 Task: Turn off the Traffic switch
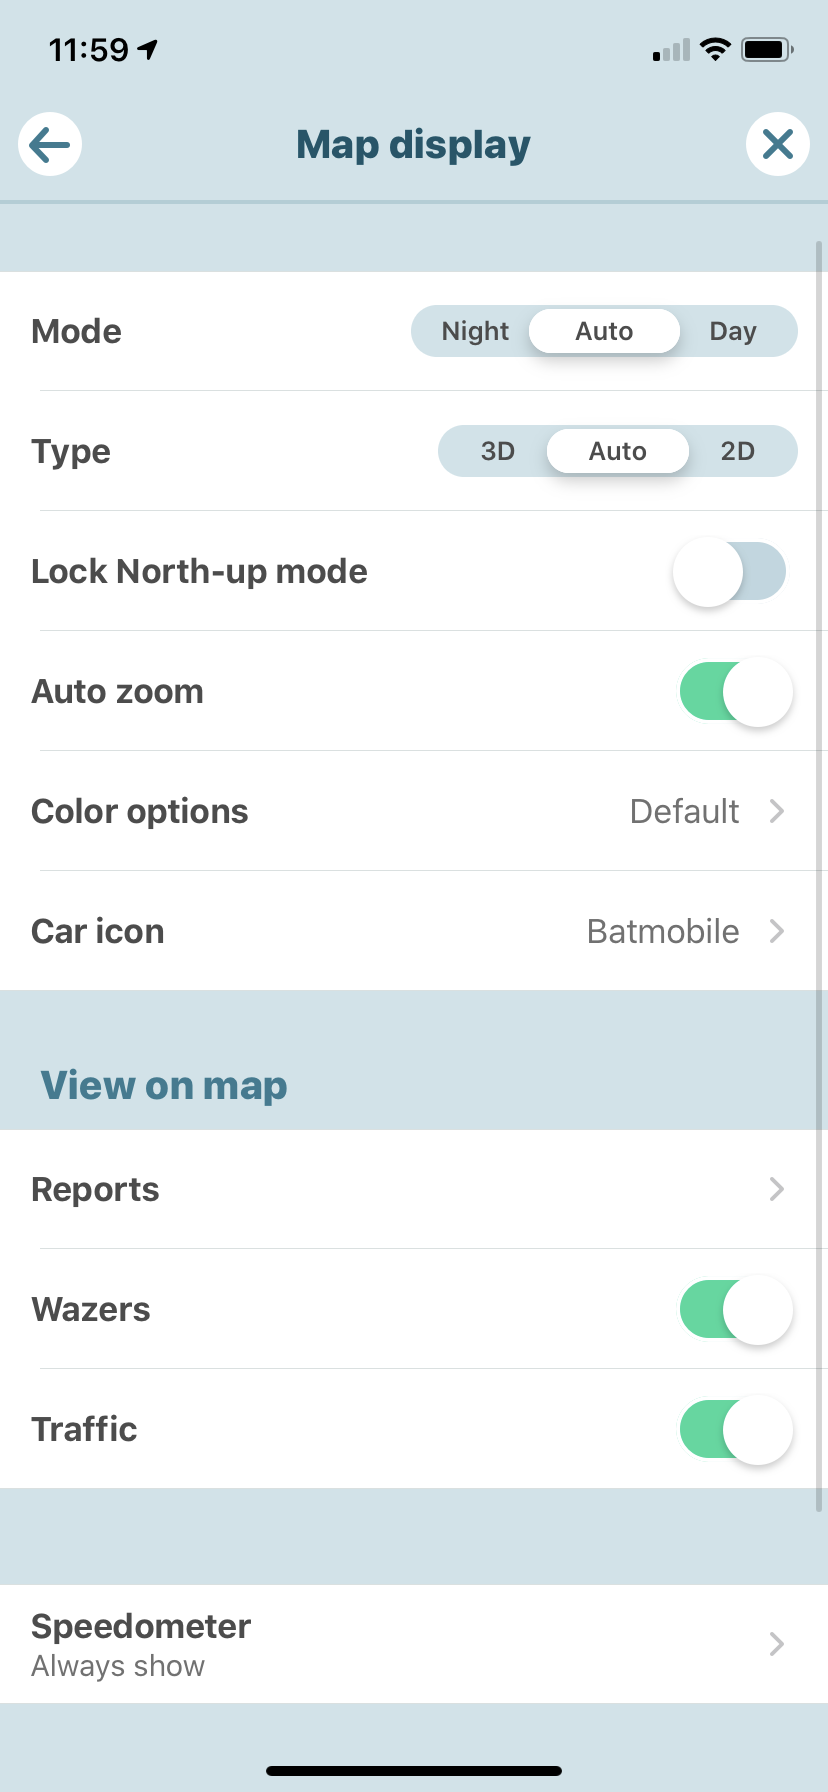pyautogui.click(x=736, y=1429)
